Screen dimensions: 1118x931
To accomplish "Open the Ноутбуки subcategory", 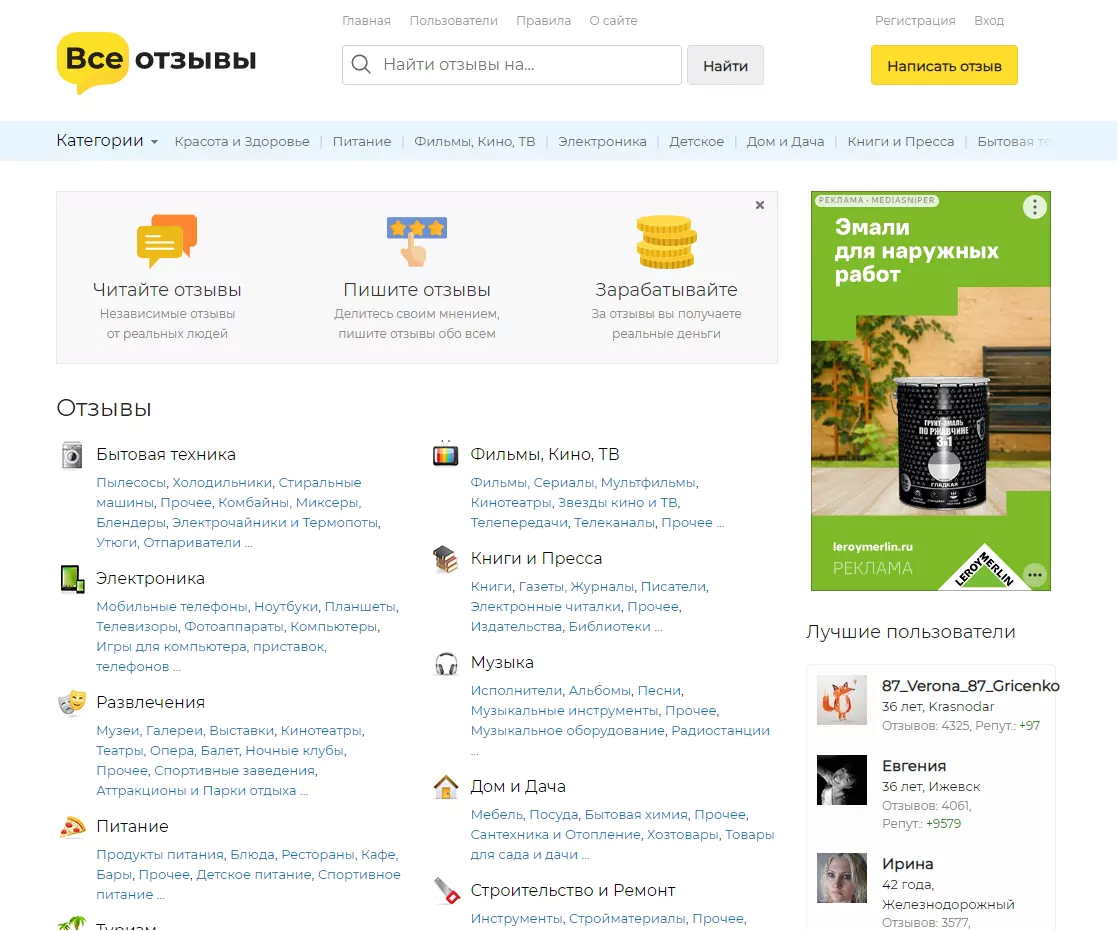I will [286, 607].
